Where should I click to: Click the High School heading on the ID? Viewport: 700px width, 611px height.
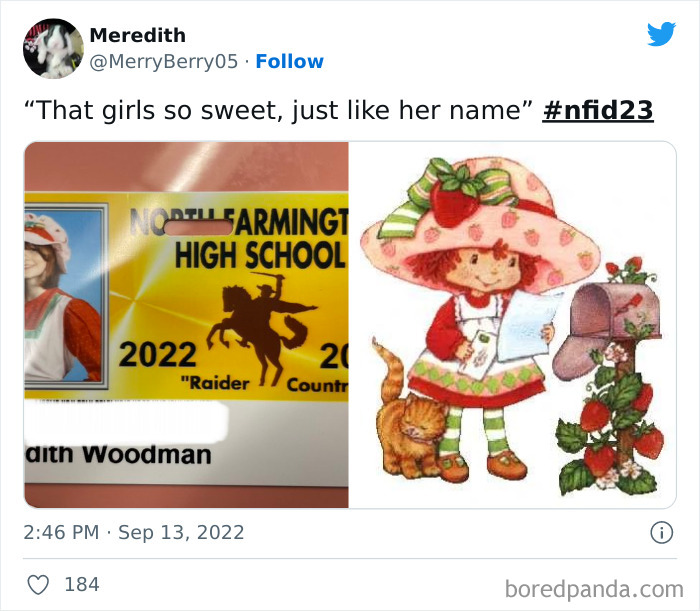tap(260, 255)
